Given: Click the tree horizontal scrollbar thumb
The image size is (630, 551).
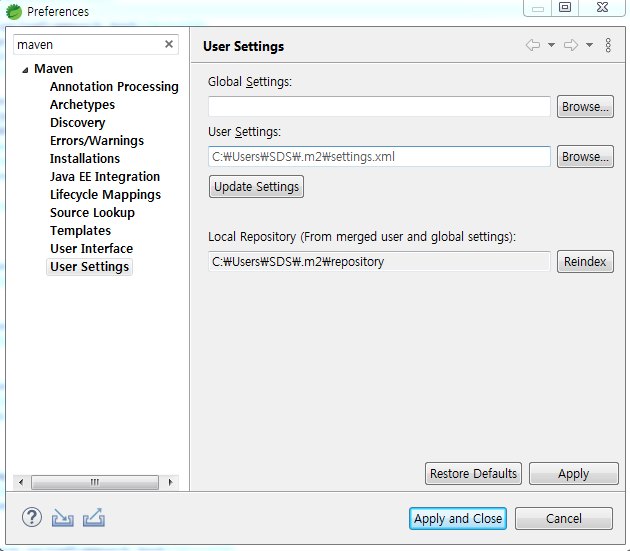Looking at the screenshot, I should [x=95, y=482].
